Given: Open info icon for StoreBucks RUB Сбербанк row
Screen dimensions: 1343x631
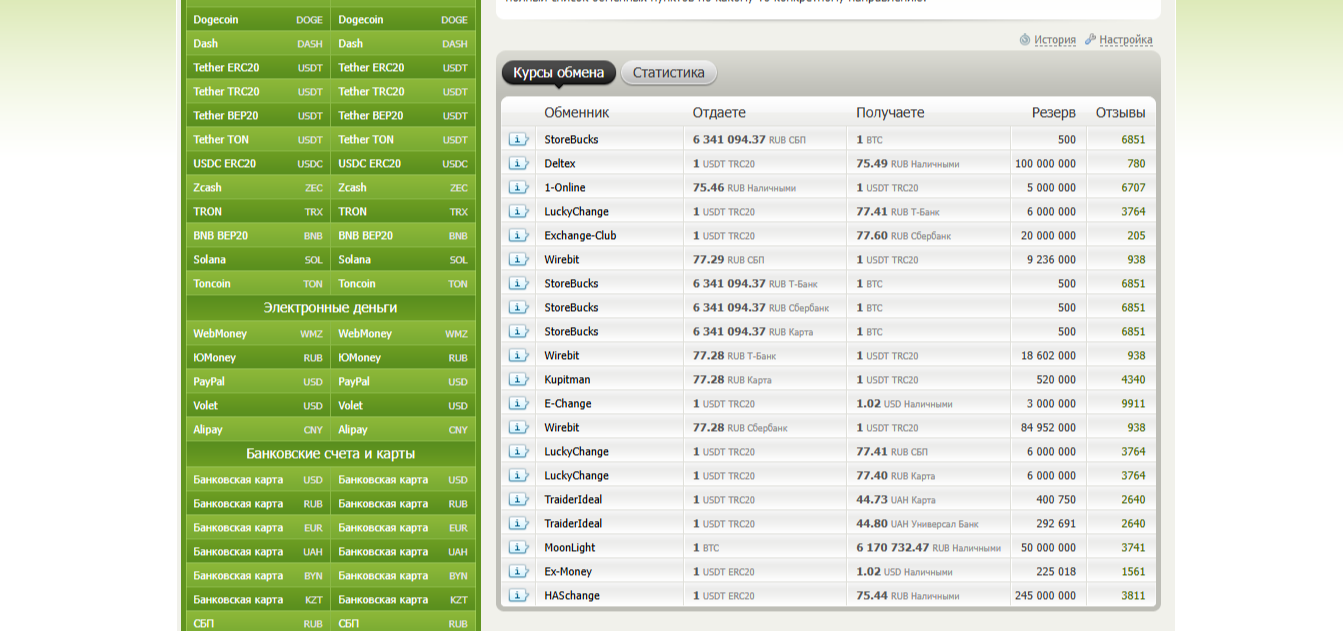Looking at the screenshot, I should (518, 307).
